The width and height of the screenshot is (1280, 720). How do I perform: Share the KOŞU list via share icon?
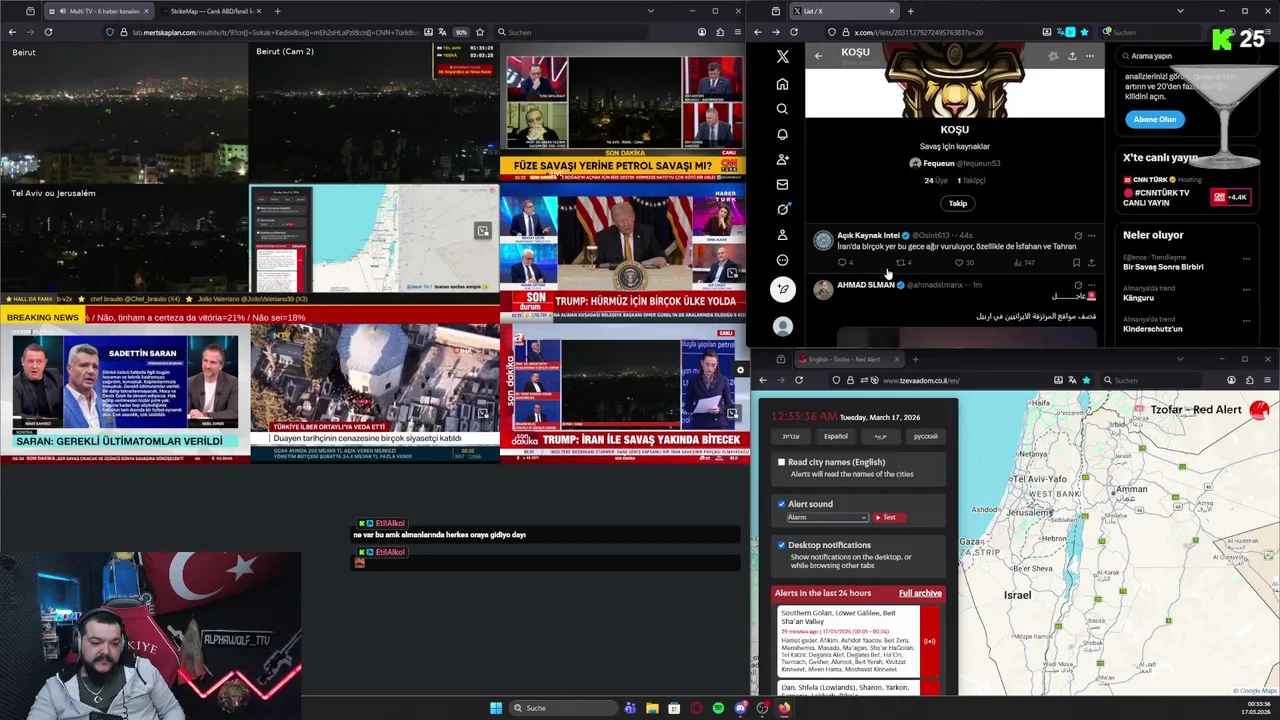tap(1072, 56)
